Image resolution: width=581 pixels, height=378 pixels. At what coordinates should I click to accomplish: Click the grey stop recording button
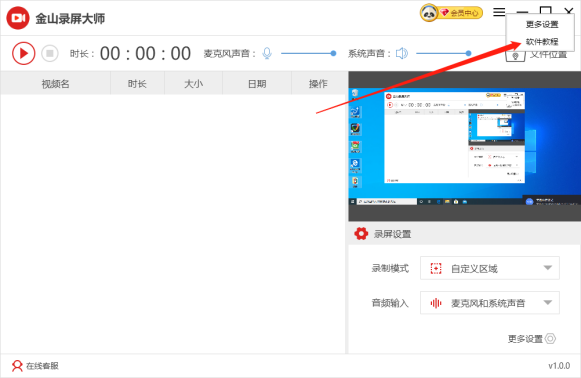coord(50,53)
